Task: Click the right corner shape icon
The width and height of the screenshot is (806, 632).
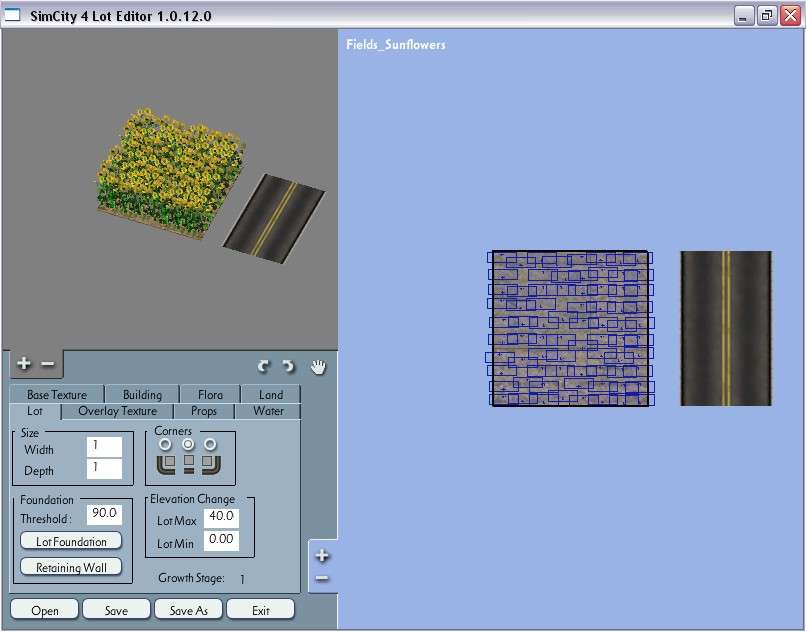Action: coord(211,464)
